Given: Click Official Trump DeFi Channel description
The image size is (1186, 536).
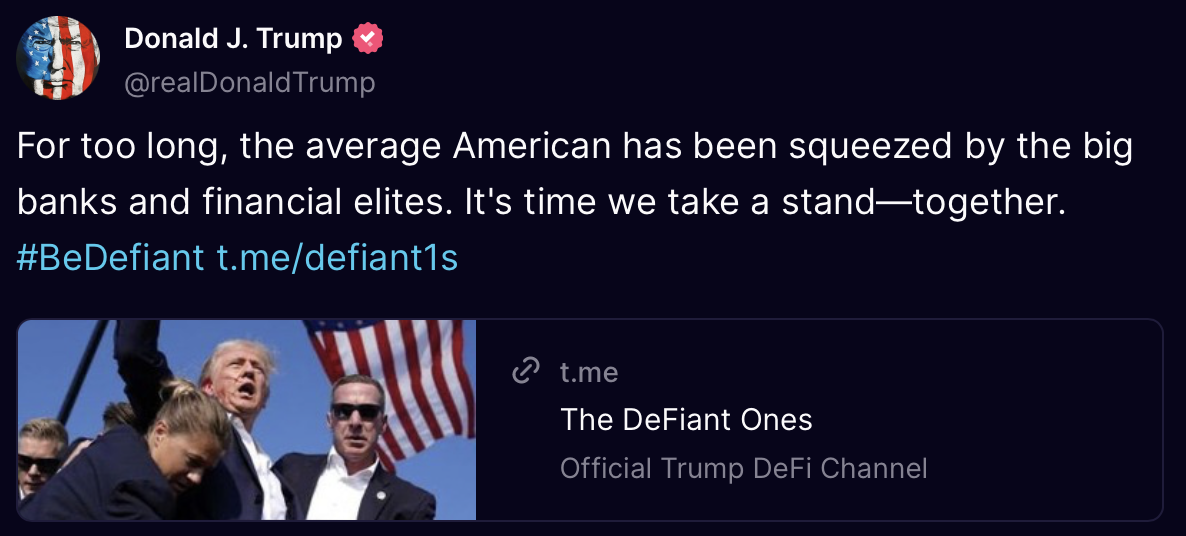Looking at the screenshot, I should tap(743, 467).
